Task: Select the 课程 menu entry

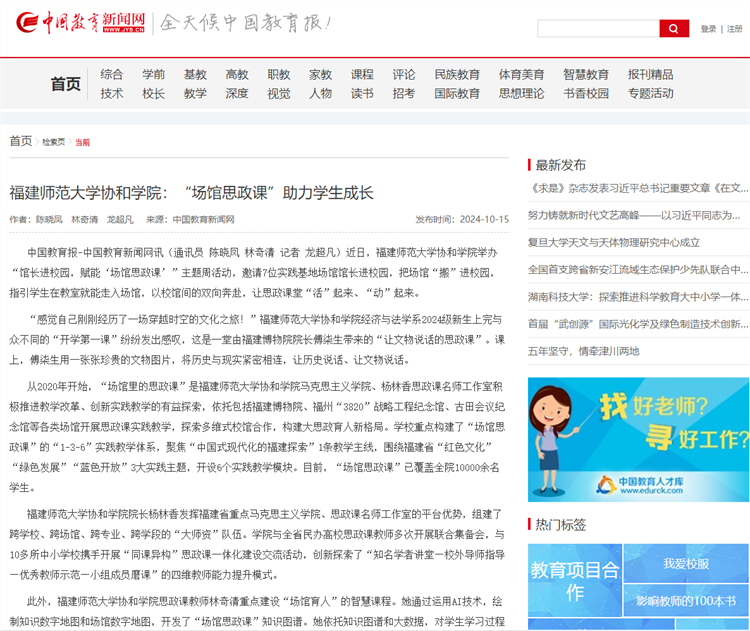Action: (x=362, y=74)
